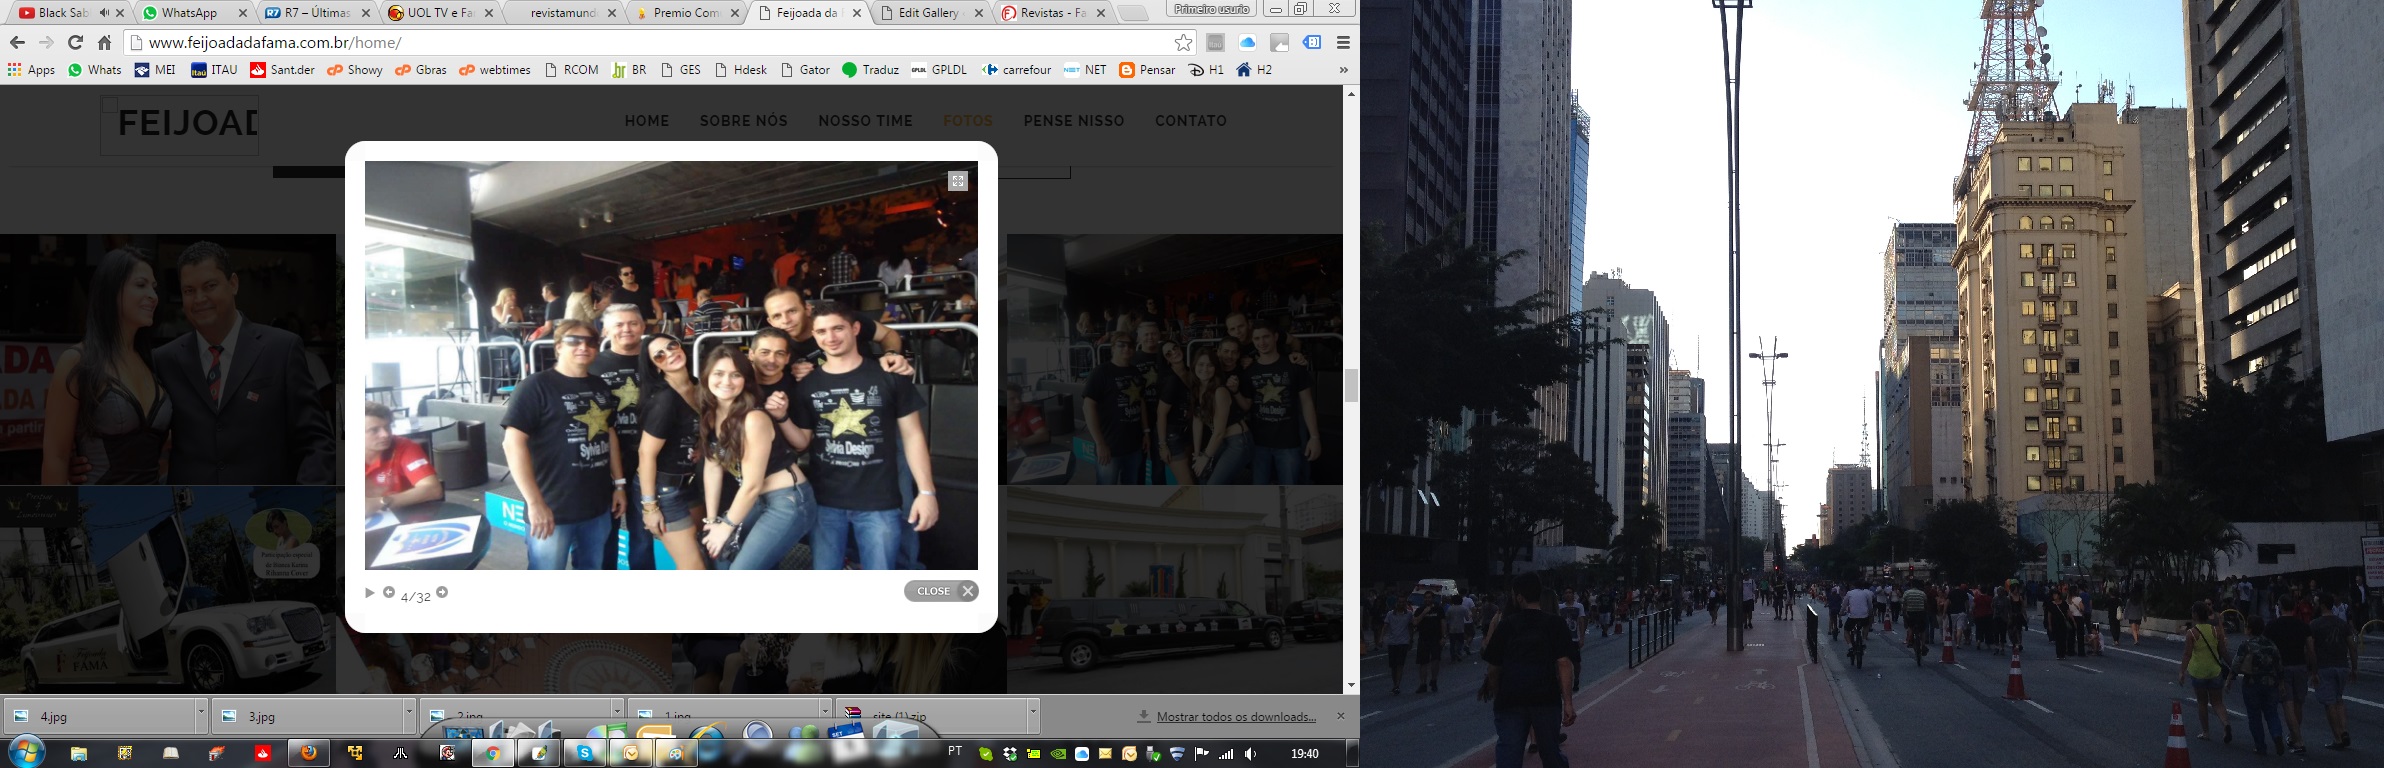Open the downloaded 3.jpg file

pos(308,716)
